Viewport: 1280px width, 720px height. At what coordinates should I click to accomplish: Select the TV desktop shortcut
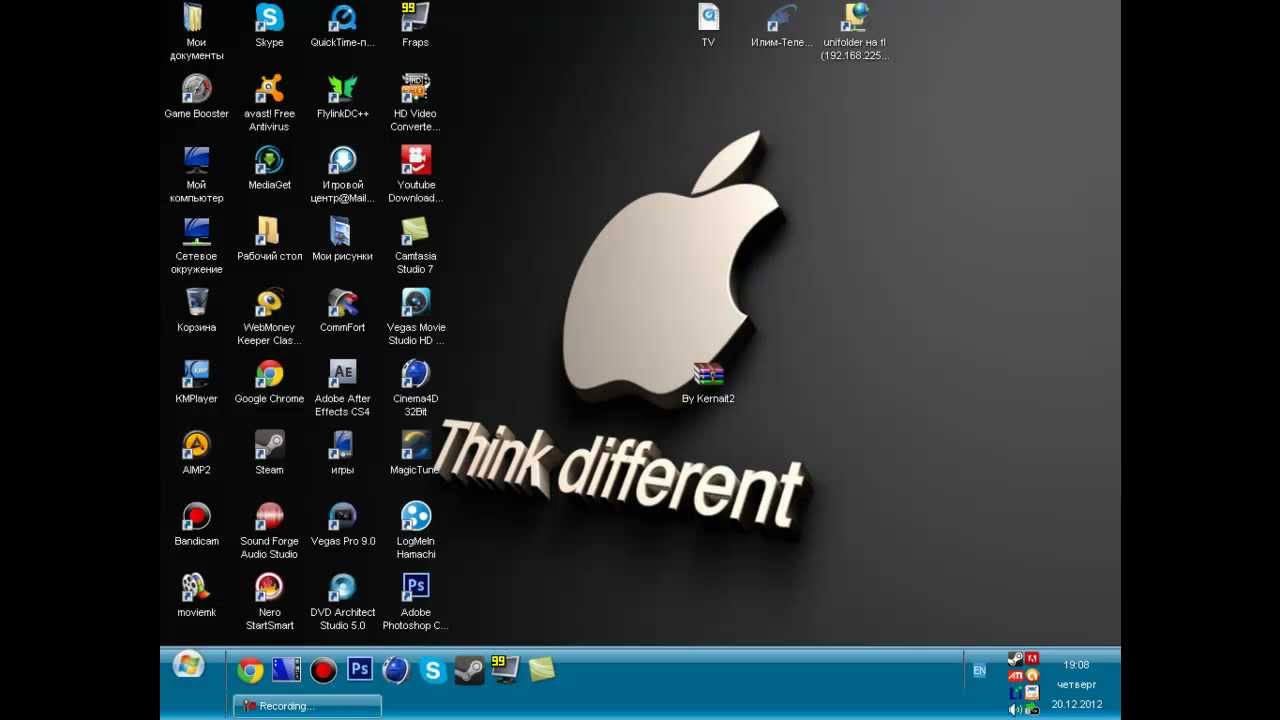[x=708, y=26]
